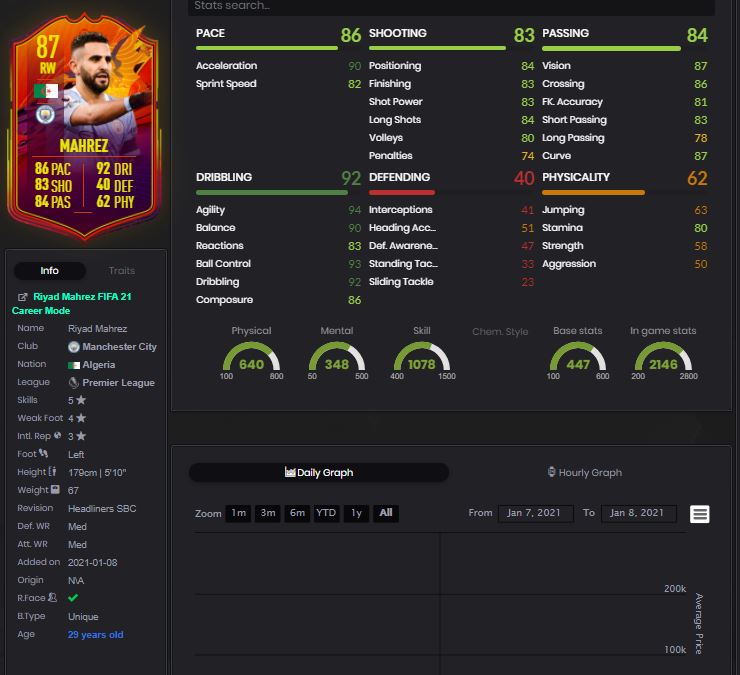Click the globe icon next to Intl. Rep
This screenshot has width=740, height=675.
pyautogui.click(x=58, y=436)
